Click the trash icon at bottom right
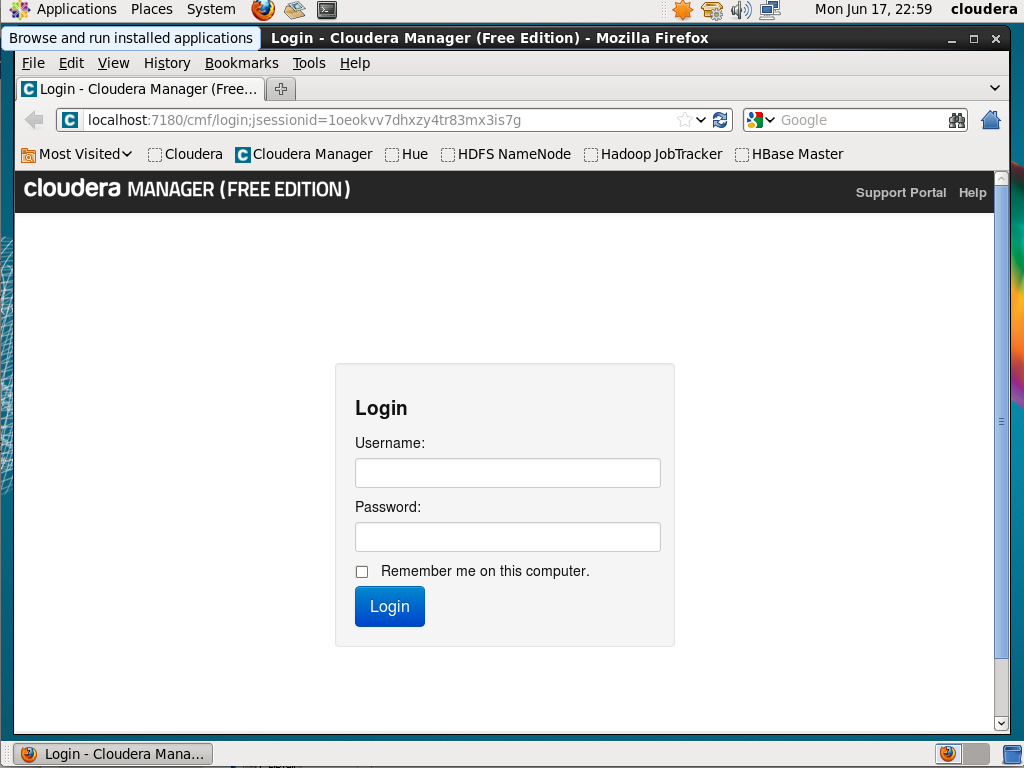 point(1012,754)
